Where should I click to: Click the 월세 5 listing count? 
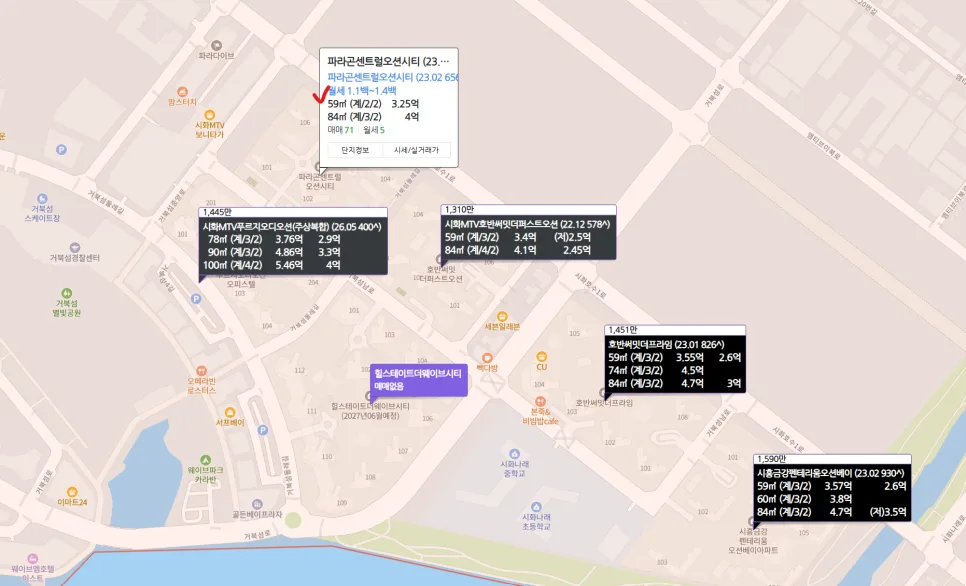(374, 130)
